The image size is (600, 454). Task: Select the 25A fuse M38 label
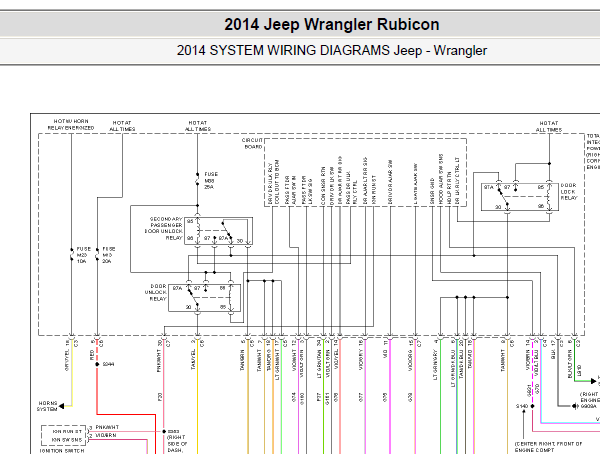pyautogui.click(x=211, y=180)
